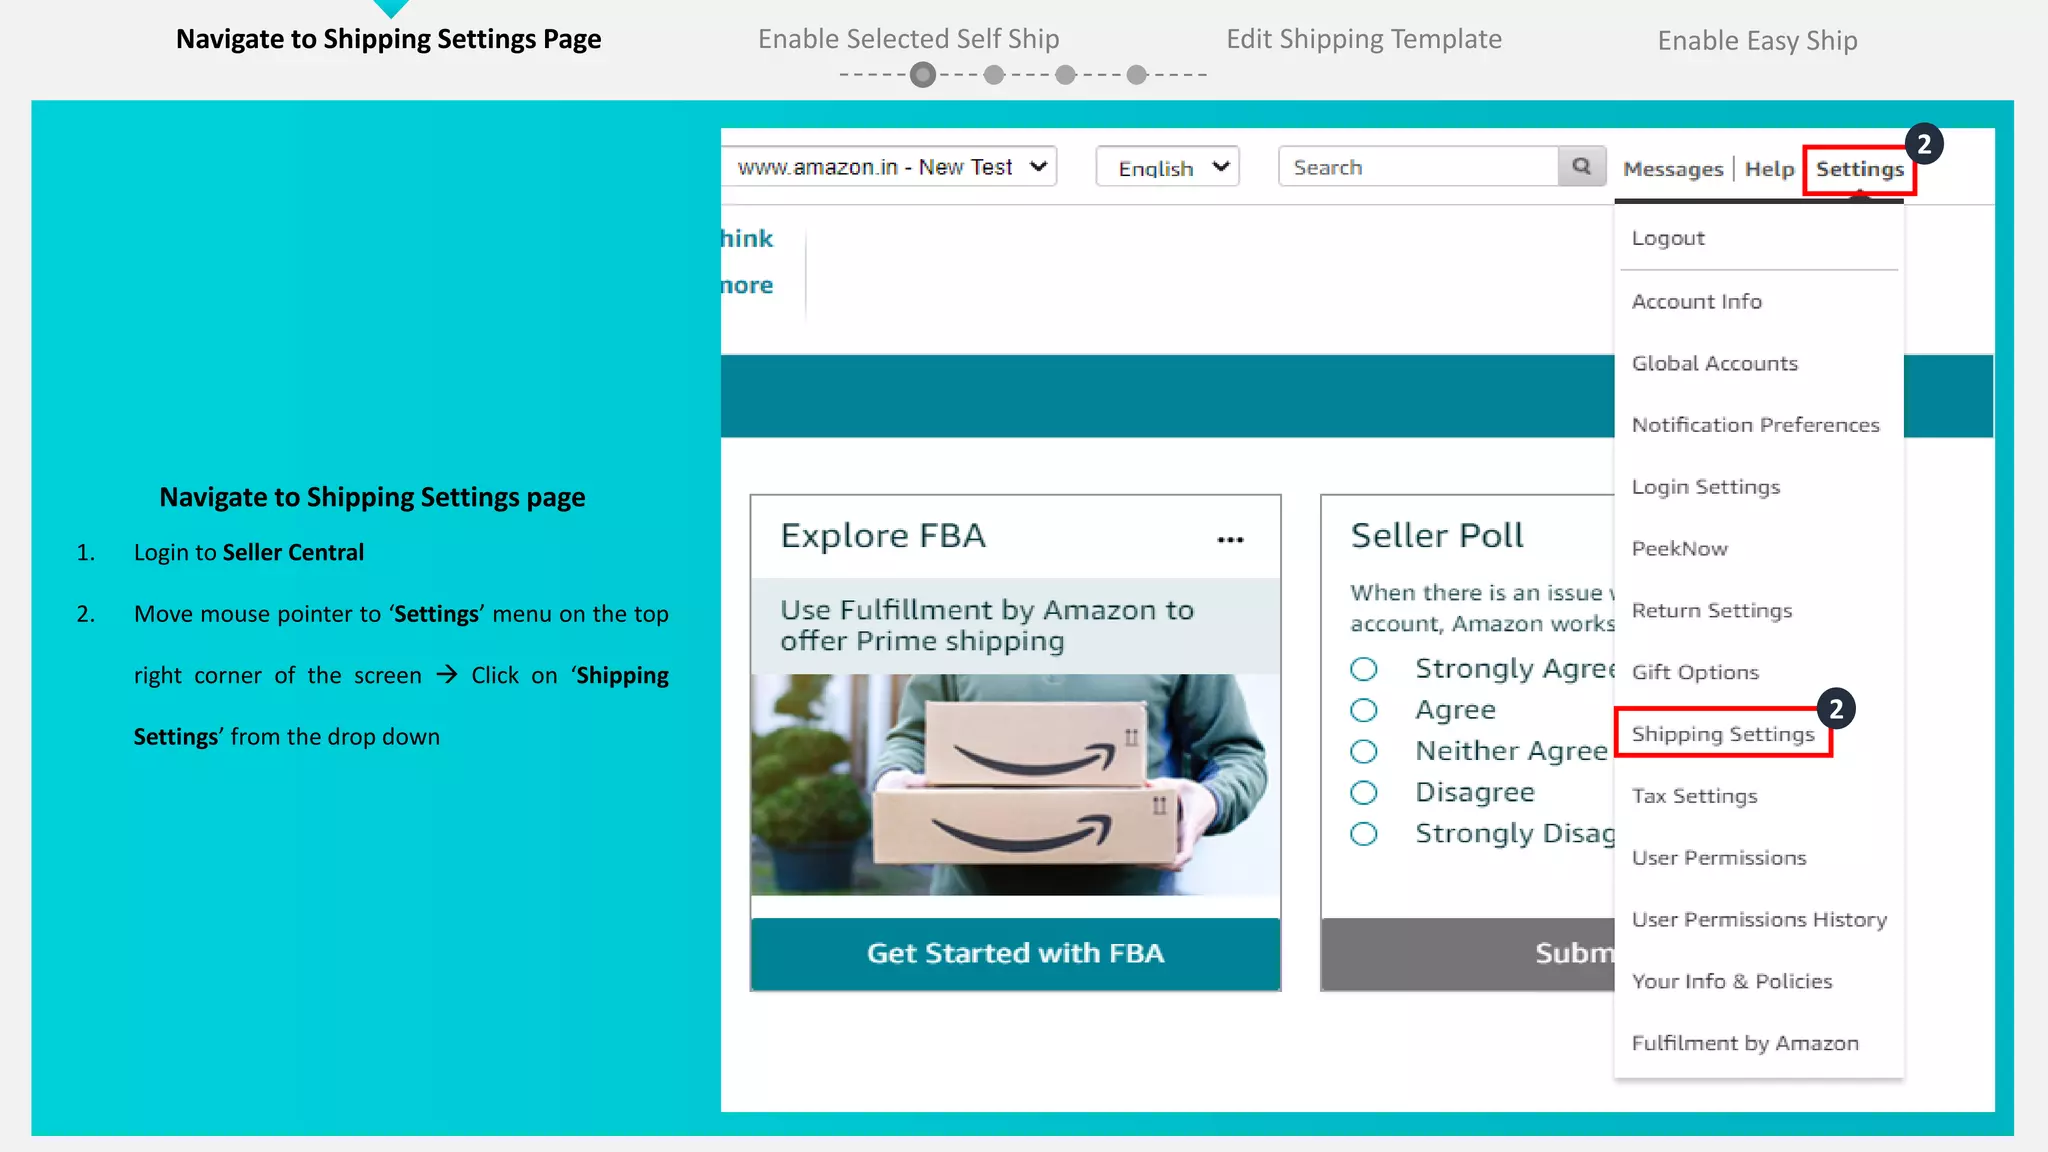The image size is (2048, 1152).
Task: Click the search magnifier icon
Action: point(1581,166)
